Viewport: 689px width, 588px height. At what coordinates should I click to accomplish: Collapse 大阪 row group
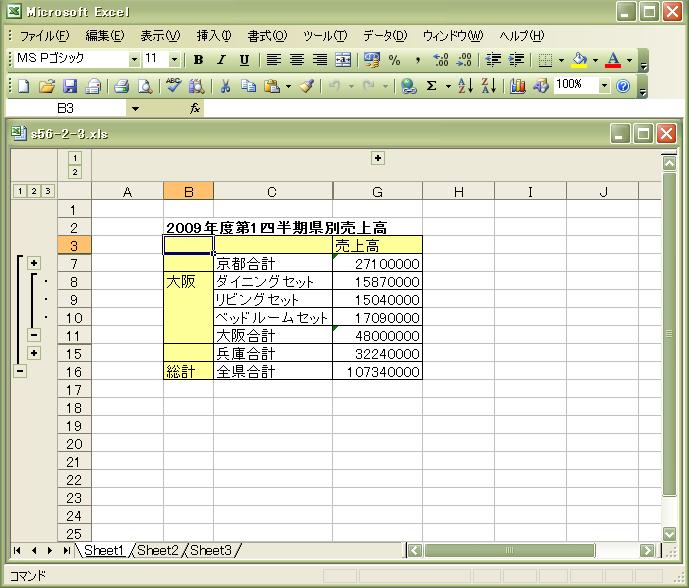[34, 335]
